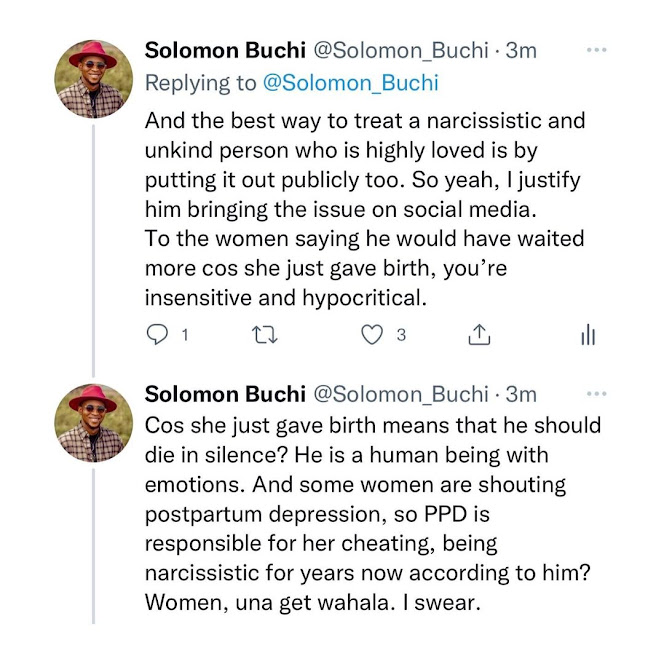Image resolution: width=664 pixels, height=664 pixels.
Task: Click the '3m' timestamp of first tweet
Action: point(521,51)
